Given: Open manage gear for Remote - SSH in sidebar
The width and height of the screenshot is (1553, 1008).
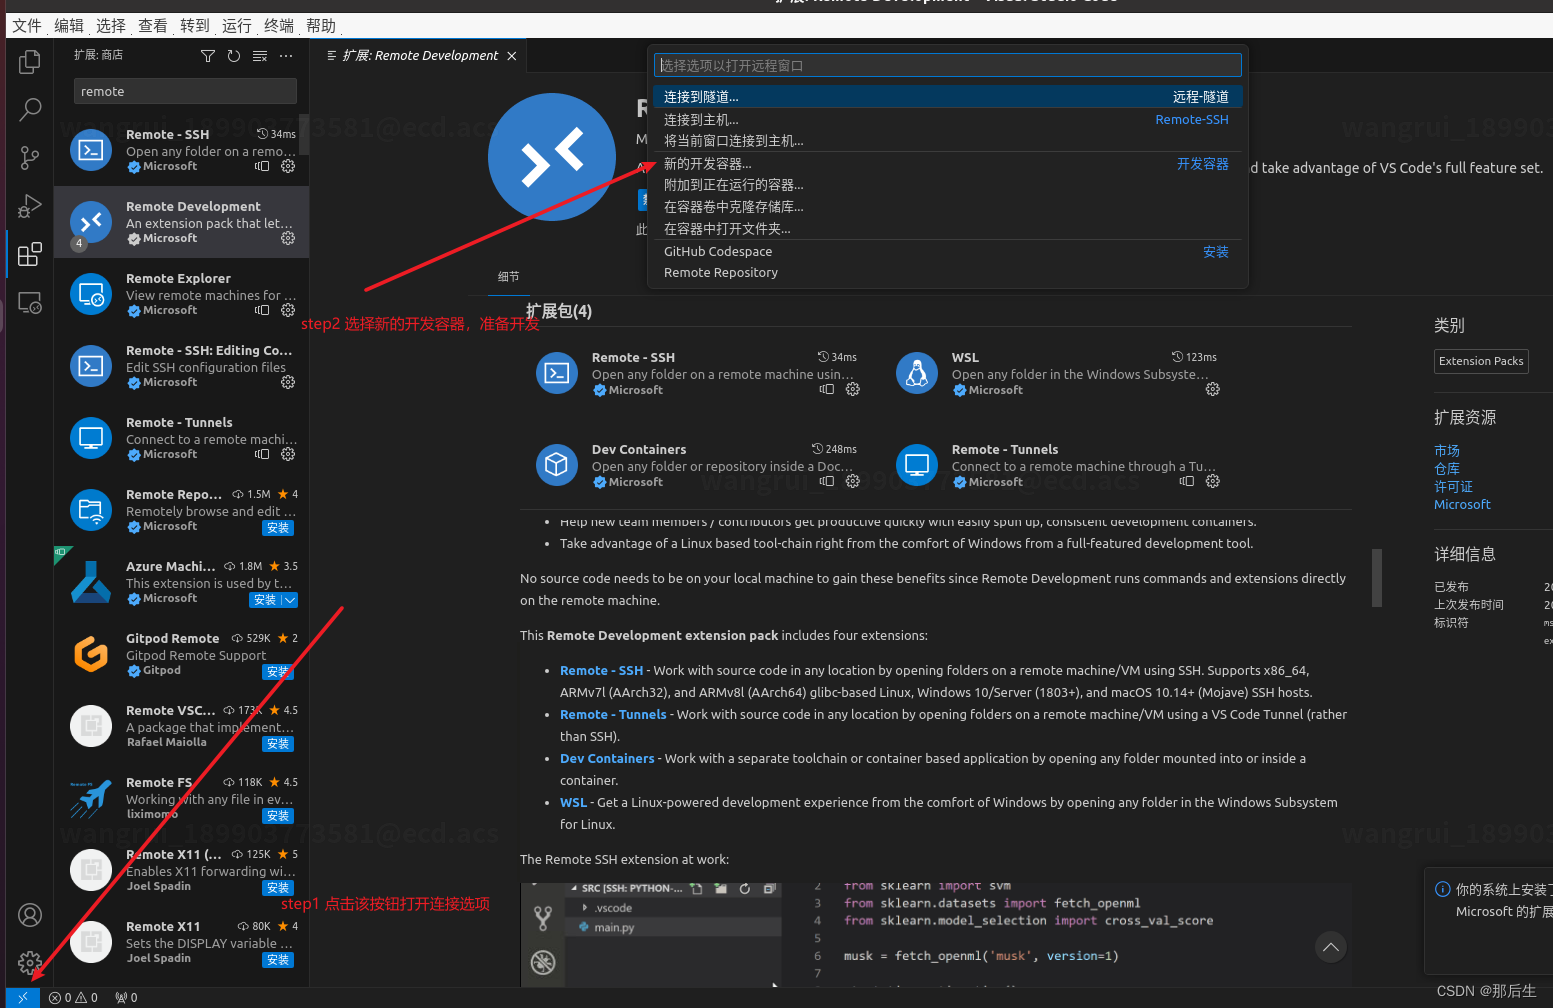Looking at the screenshot, I should pos(288,166).
